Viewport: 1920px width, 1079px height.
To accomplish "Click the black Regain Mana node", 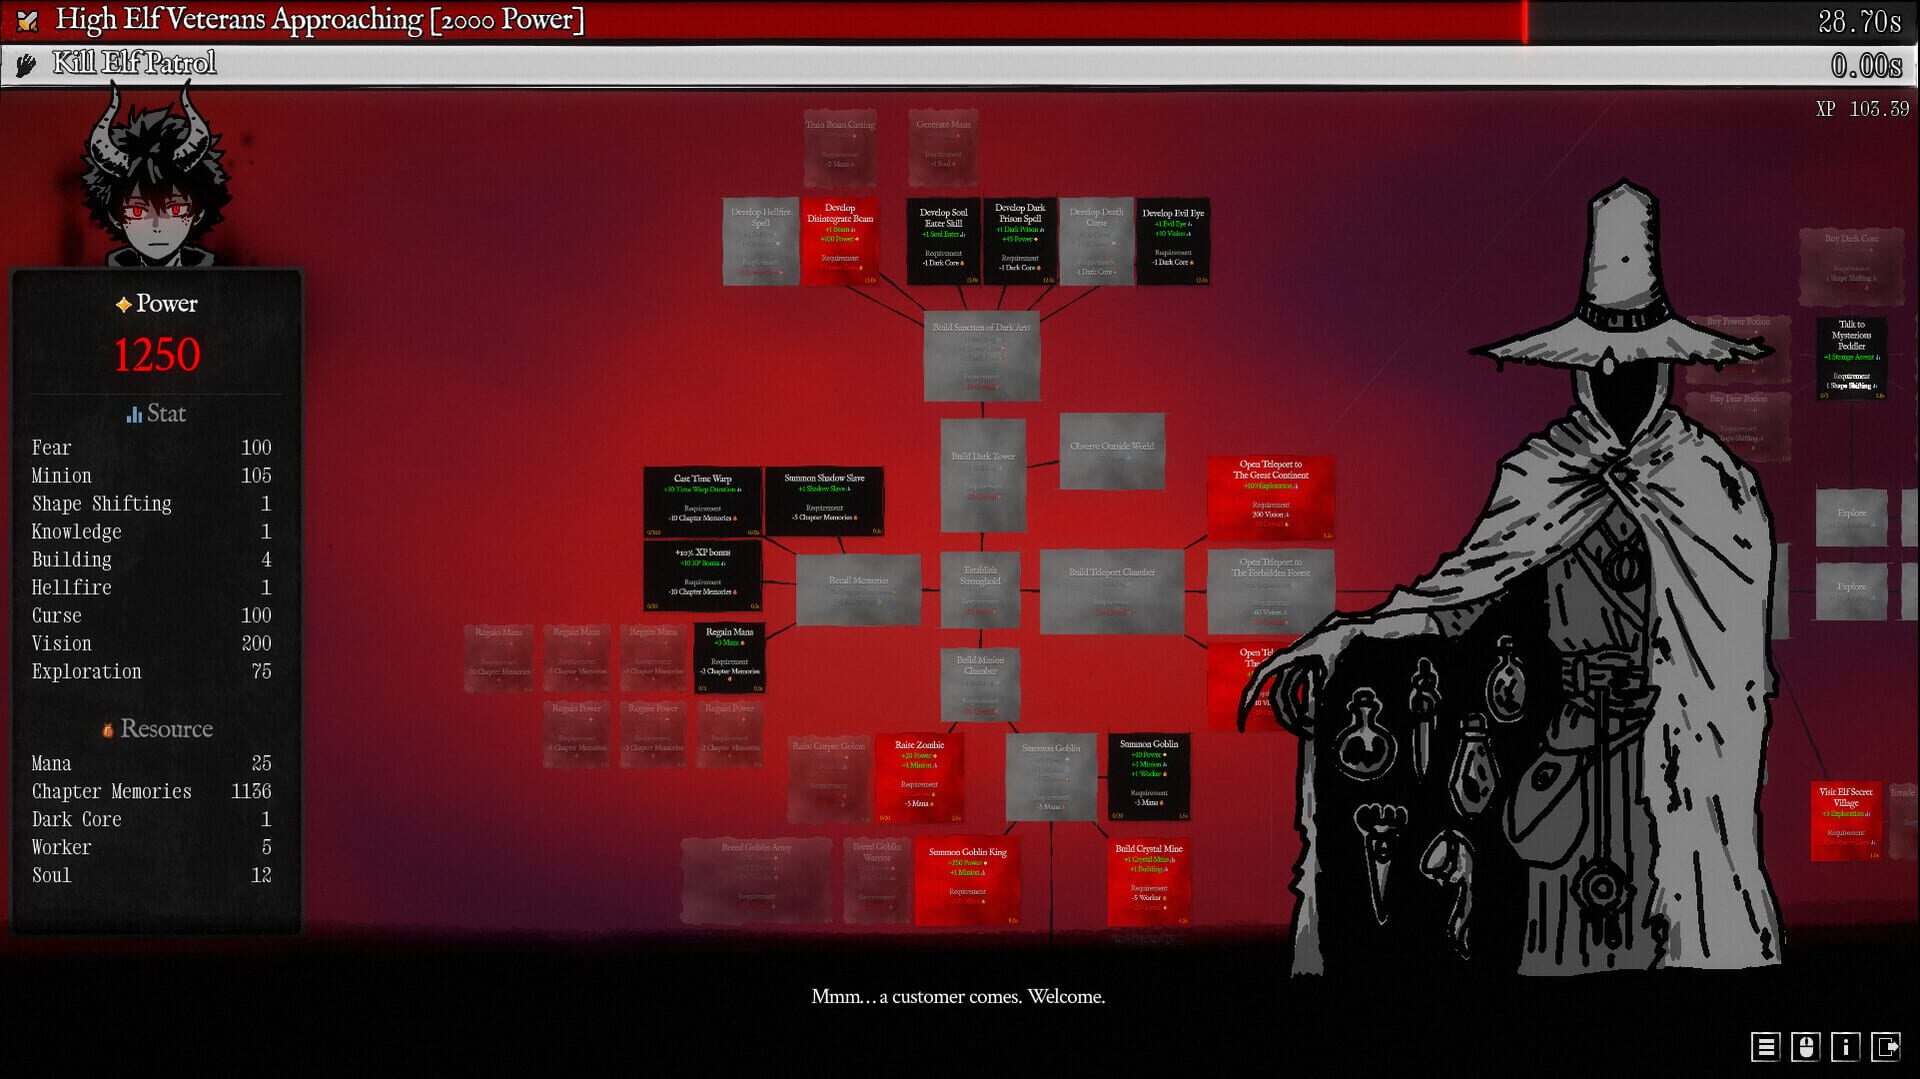I will point(729,657).
